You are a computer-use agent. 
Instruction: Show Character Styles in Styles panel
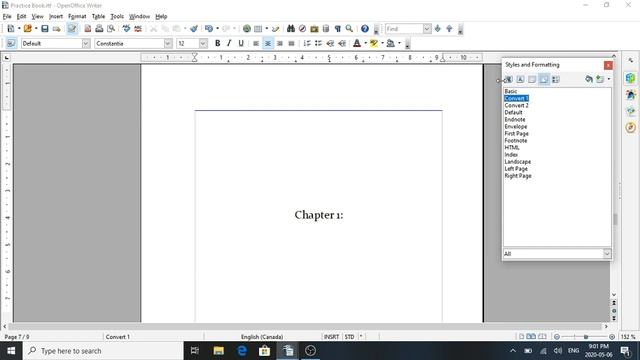[520, 79]
